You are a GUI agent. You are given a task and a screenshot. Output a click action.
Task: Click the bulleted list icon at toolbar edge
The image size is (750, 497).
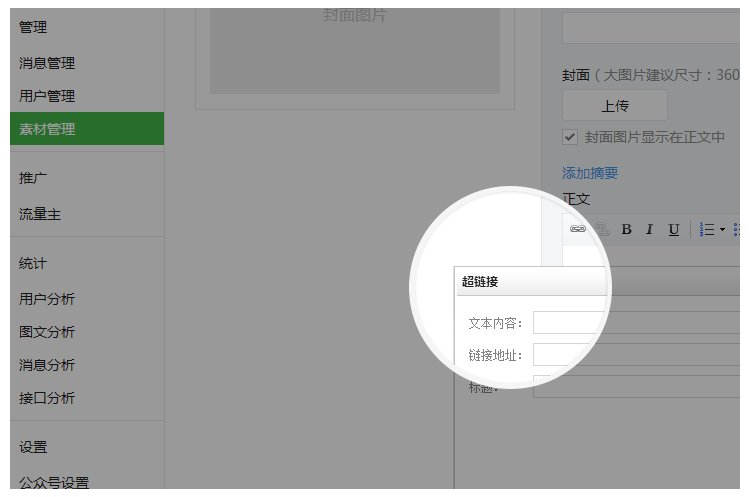pyautogui.click(x=737, y=230)
